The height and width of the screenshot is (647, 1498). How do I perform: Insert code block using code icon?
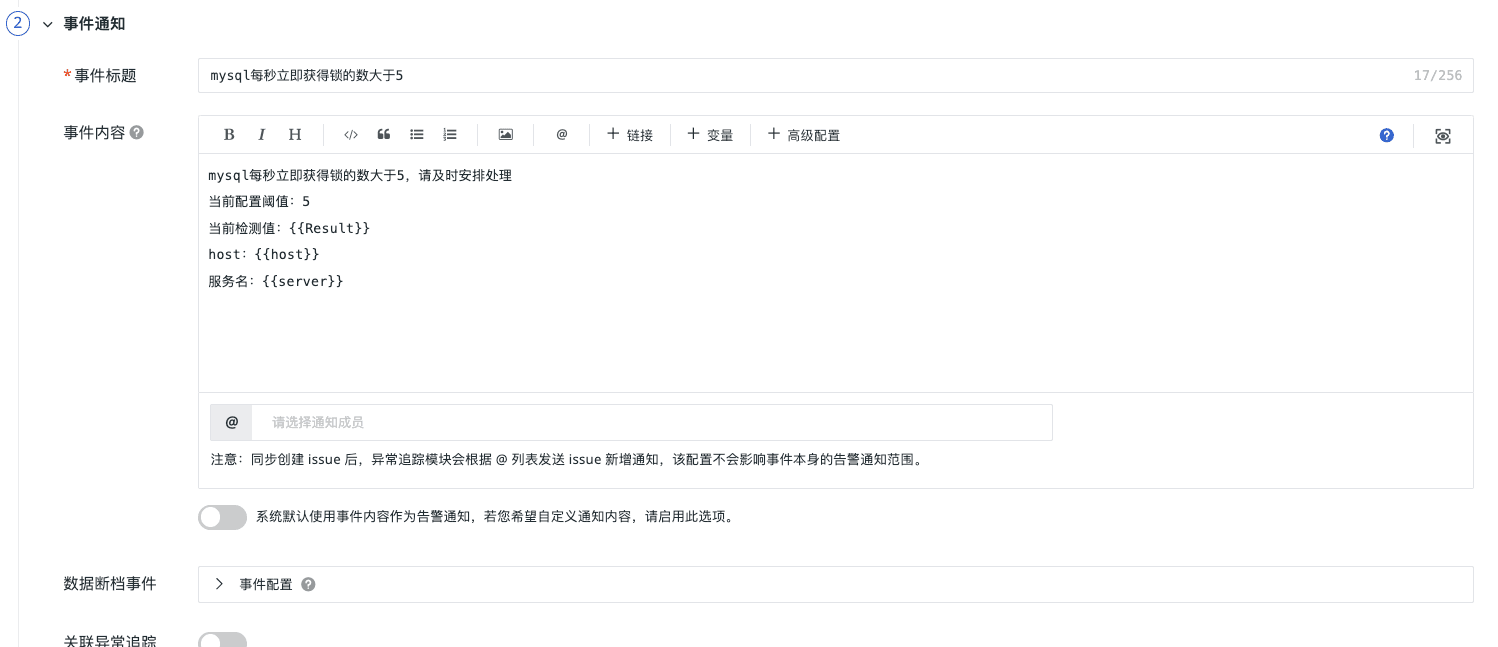point(350,135)
